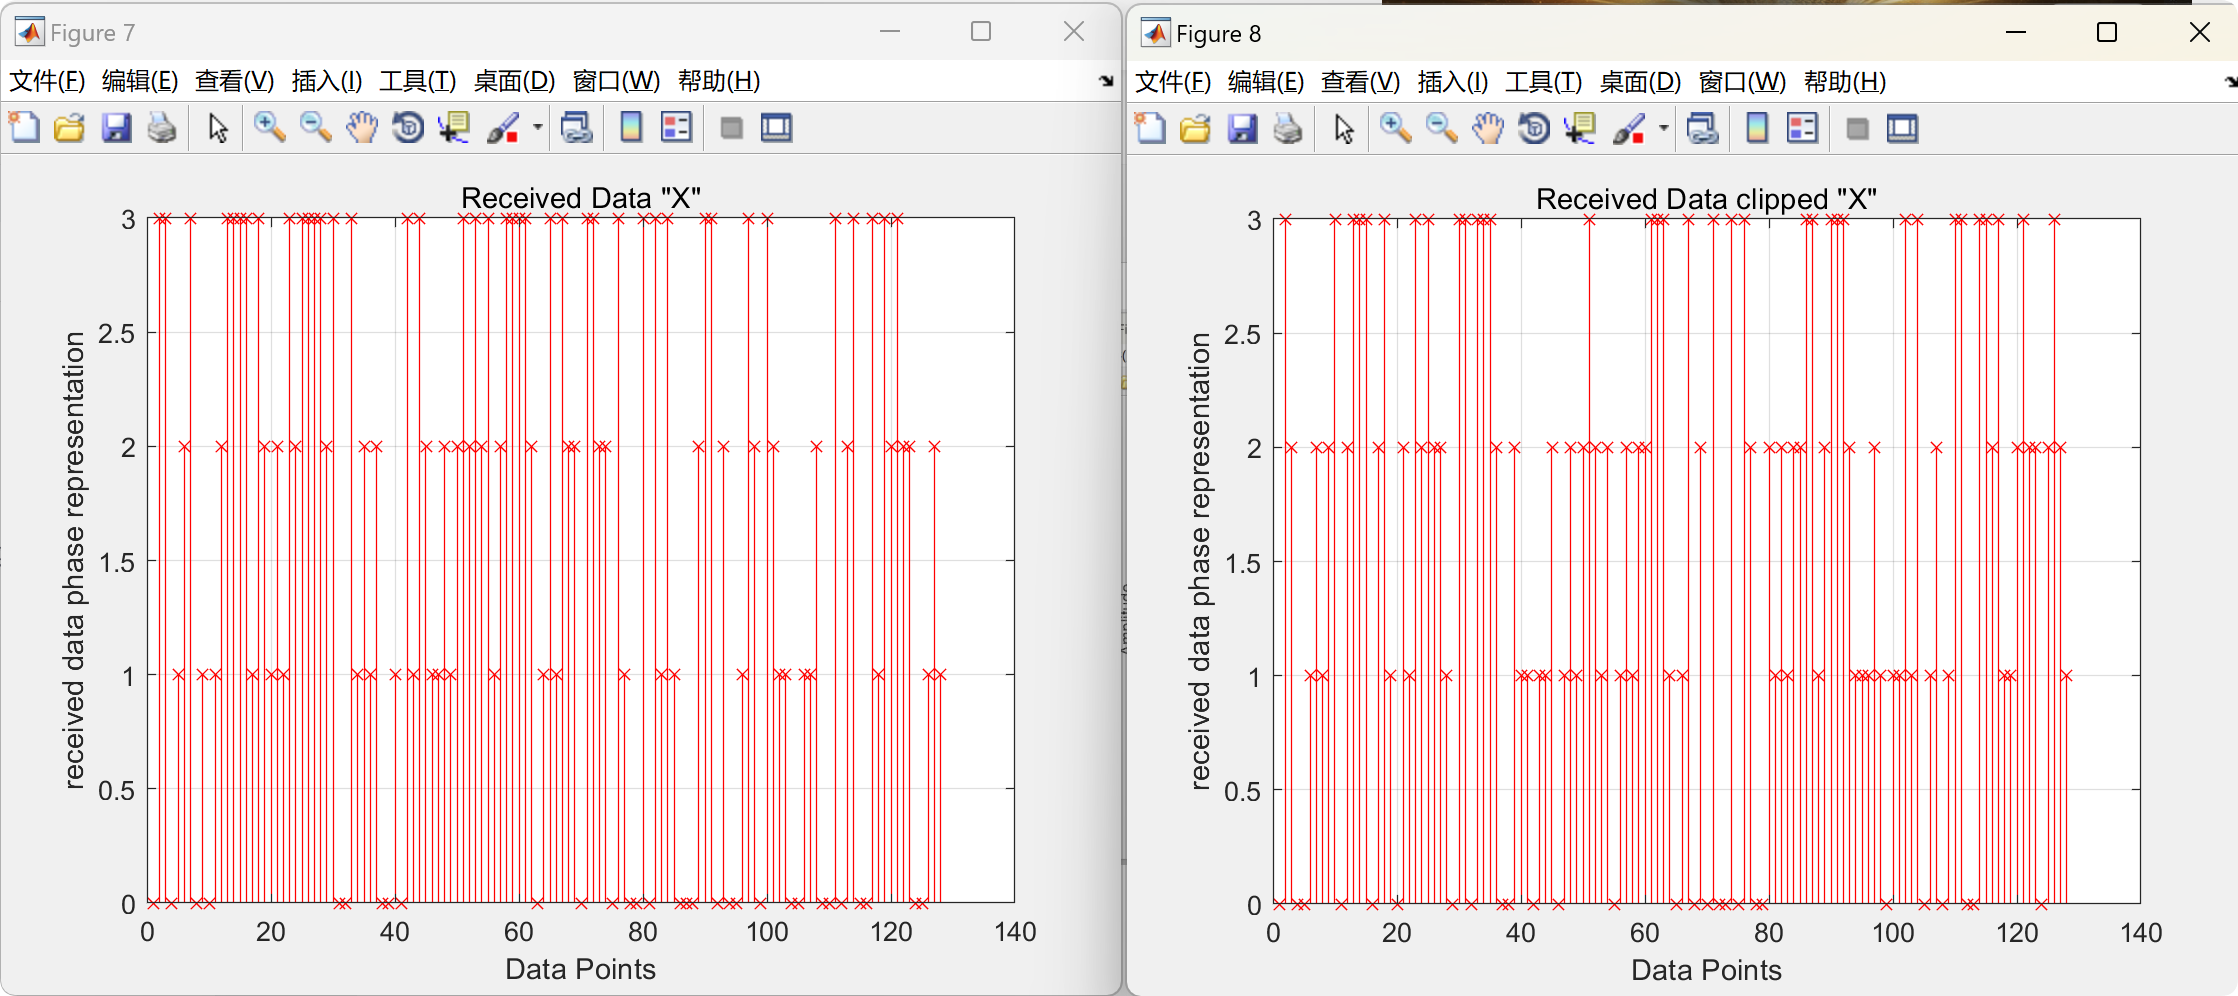Expand brush color dropdown arrow in Figure 8
2238x996 pixels.
(x=1664, y=128)
